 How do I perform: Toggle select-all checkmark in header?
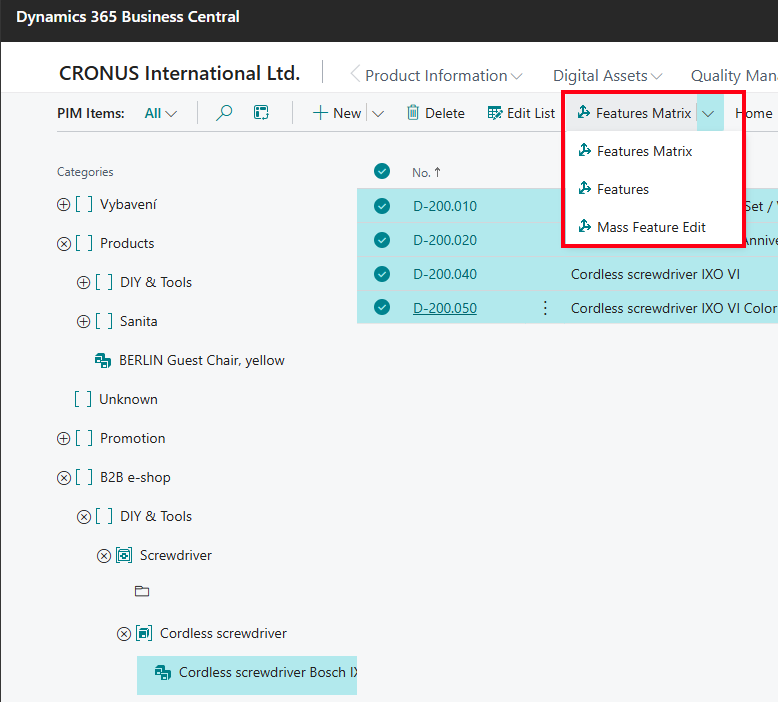[x=382, y=171]
